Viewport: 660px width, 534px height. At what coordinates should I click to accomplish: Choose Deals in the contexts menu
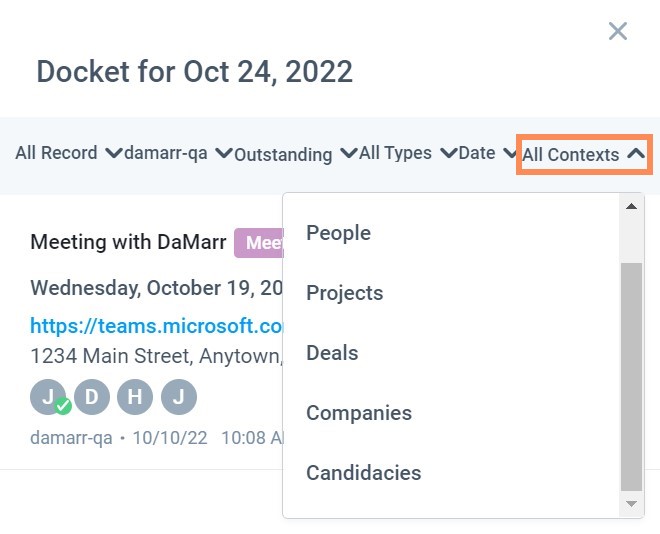(332, 353)
